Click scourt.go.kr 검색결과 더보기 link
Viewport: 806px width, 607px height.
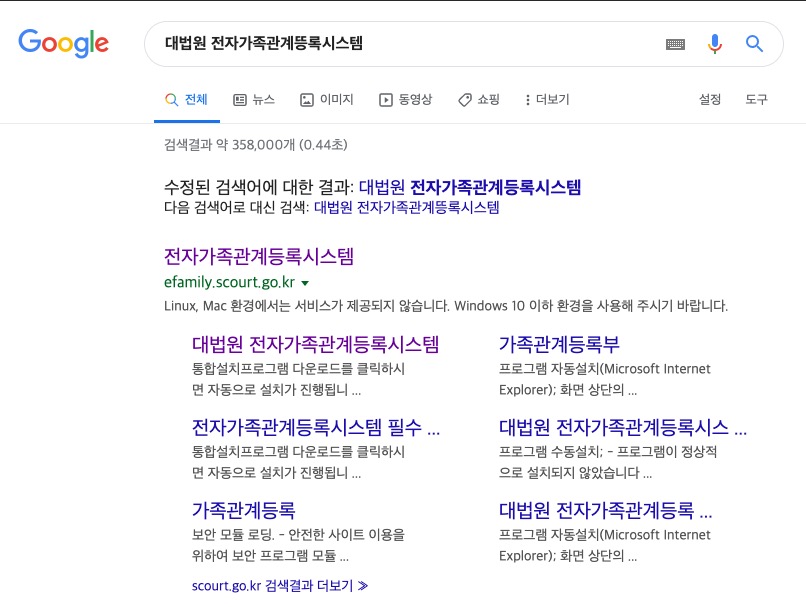[280, 586]
